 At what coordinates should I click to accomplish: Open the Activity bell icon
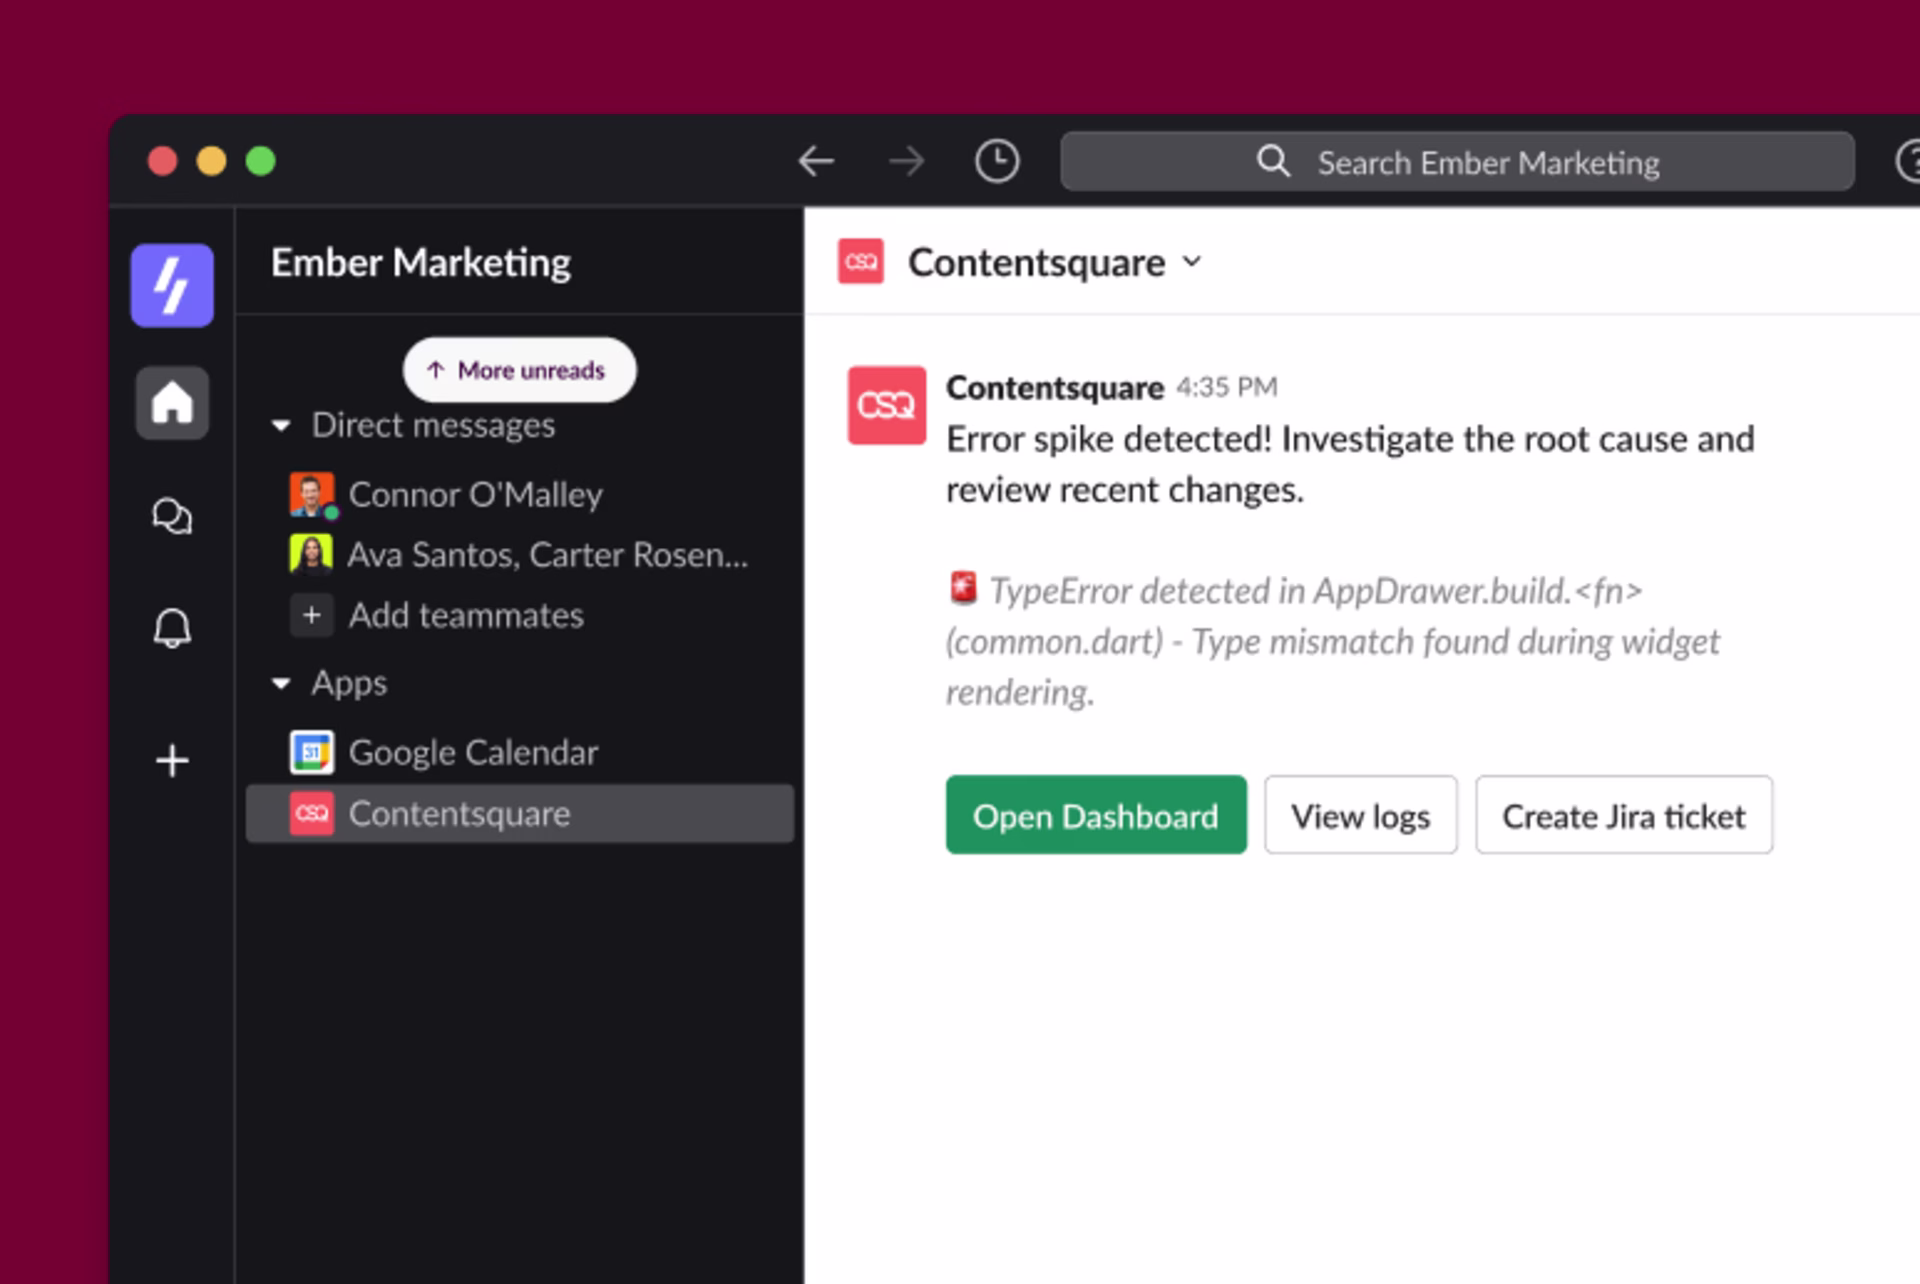click(172, 628)
